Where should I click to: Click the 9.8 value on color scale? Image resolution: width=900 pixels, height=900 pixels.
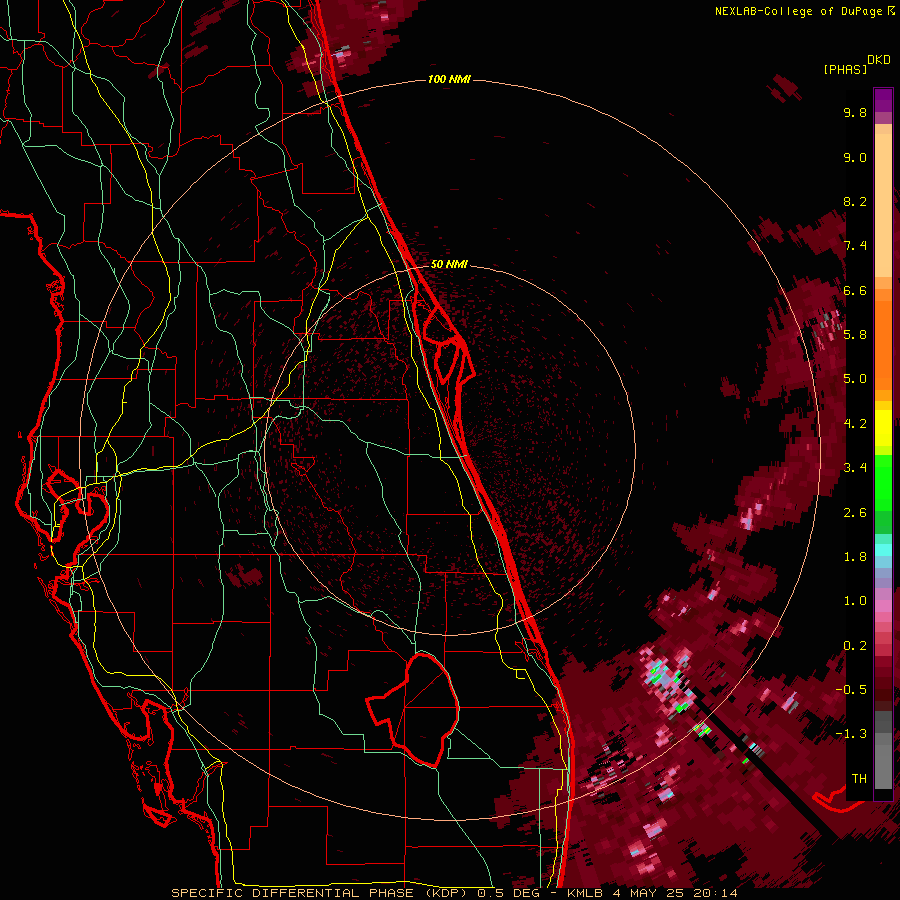855,112
